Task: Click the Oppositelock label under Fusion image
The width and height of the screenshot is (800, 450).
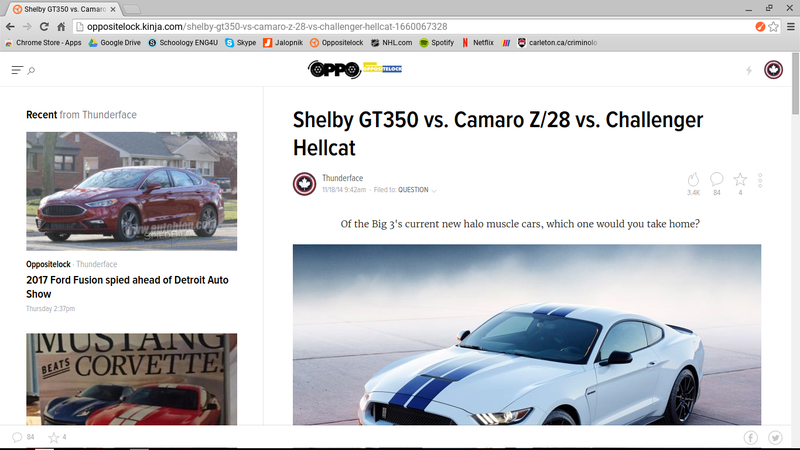Action: point(48,264)
